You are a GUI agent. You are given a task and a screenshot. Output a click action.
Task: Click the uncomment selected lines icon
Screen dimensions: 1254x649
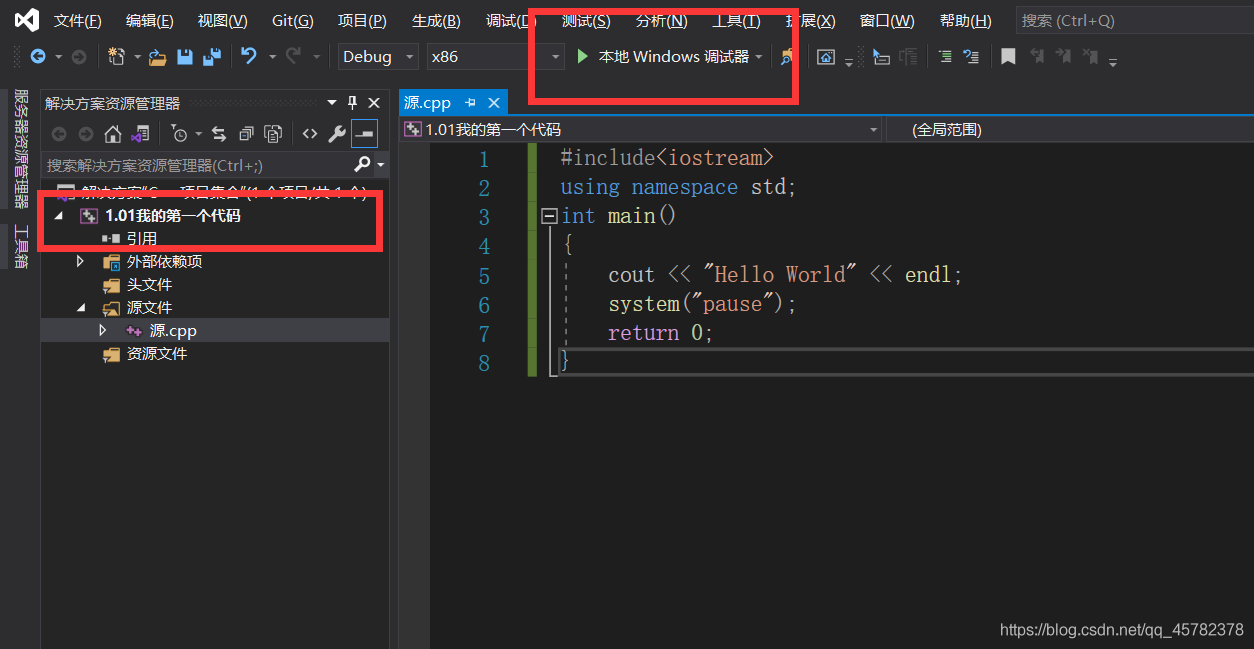click(x=971, y=57)
